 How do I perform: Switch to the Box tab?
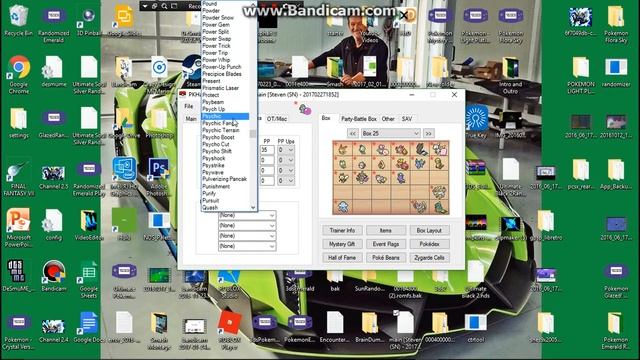click(326, 118)
